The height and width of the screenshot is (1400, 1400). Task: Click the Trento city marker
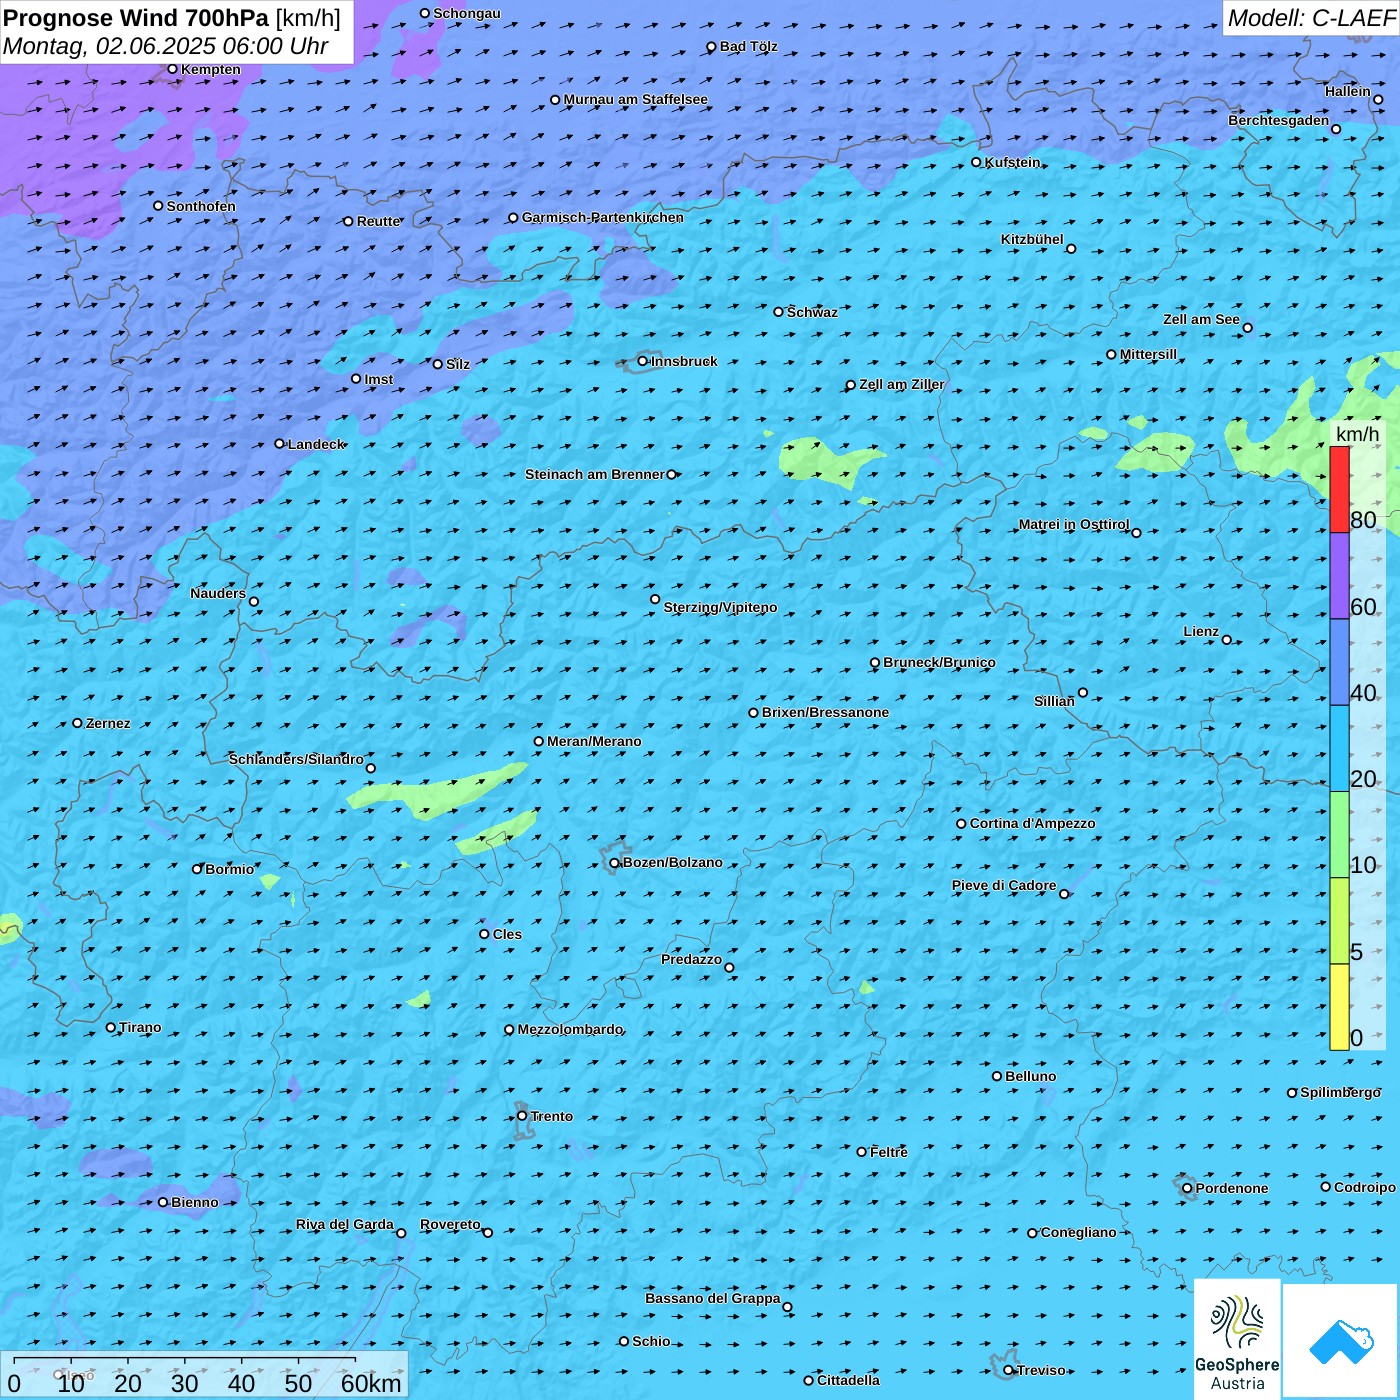click(522, 1116)
